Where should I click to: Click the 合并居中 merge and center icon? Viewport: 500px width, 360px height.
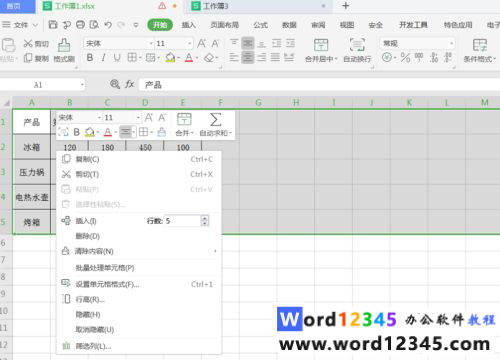point(321,45)
